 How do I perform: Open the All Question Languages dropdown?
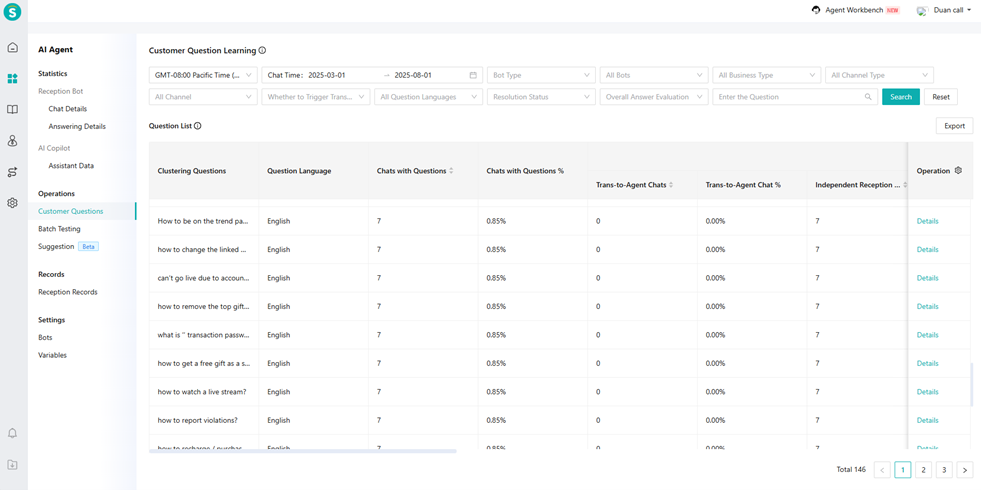tap(428, 97)
